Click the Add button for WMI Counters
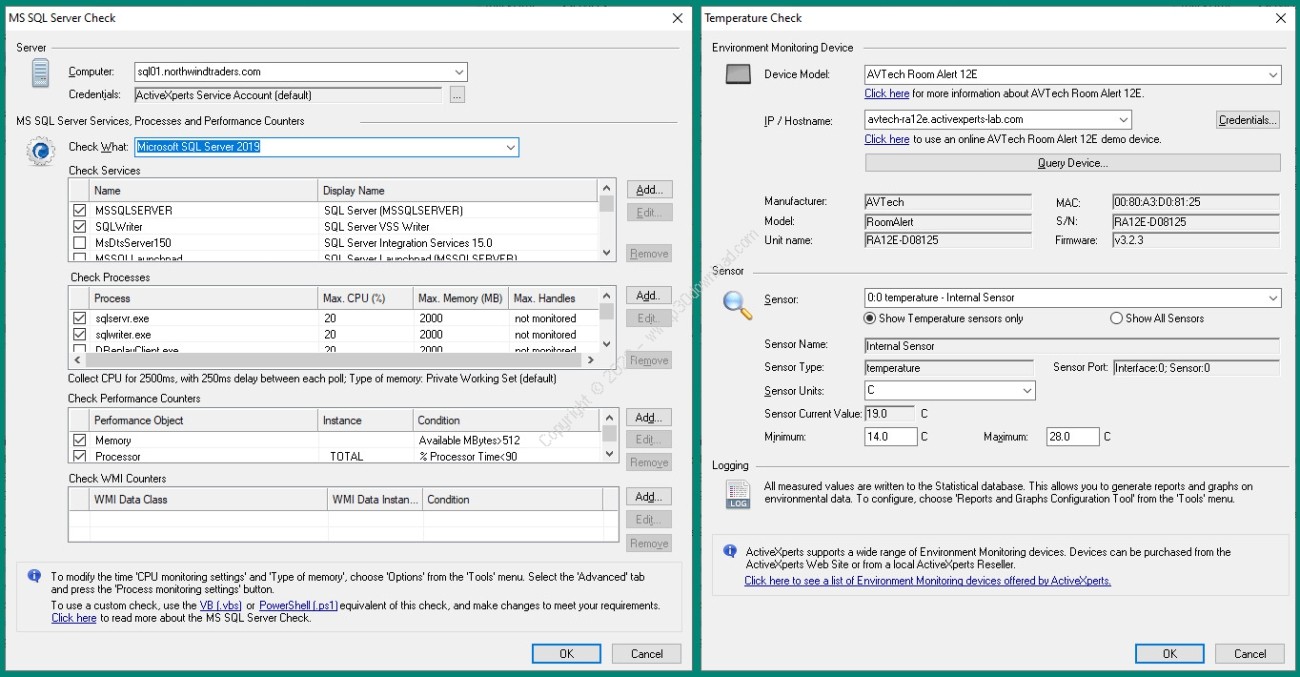This screenshot has height=677, width=1300. 649,497
